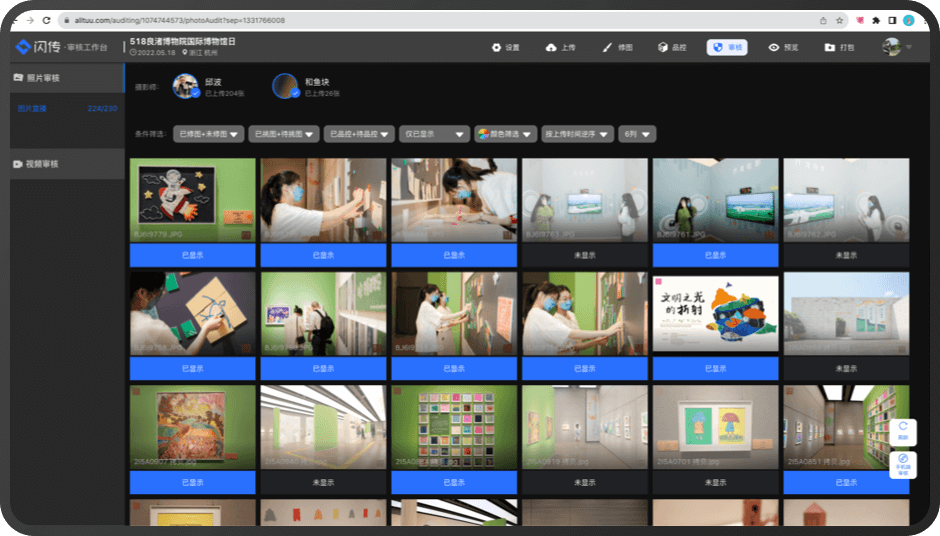
Task: Open the 按上传时间逆序 sort dropdown
Action: pos(577,134)
